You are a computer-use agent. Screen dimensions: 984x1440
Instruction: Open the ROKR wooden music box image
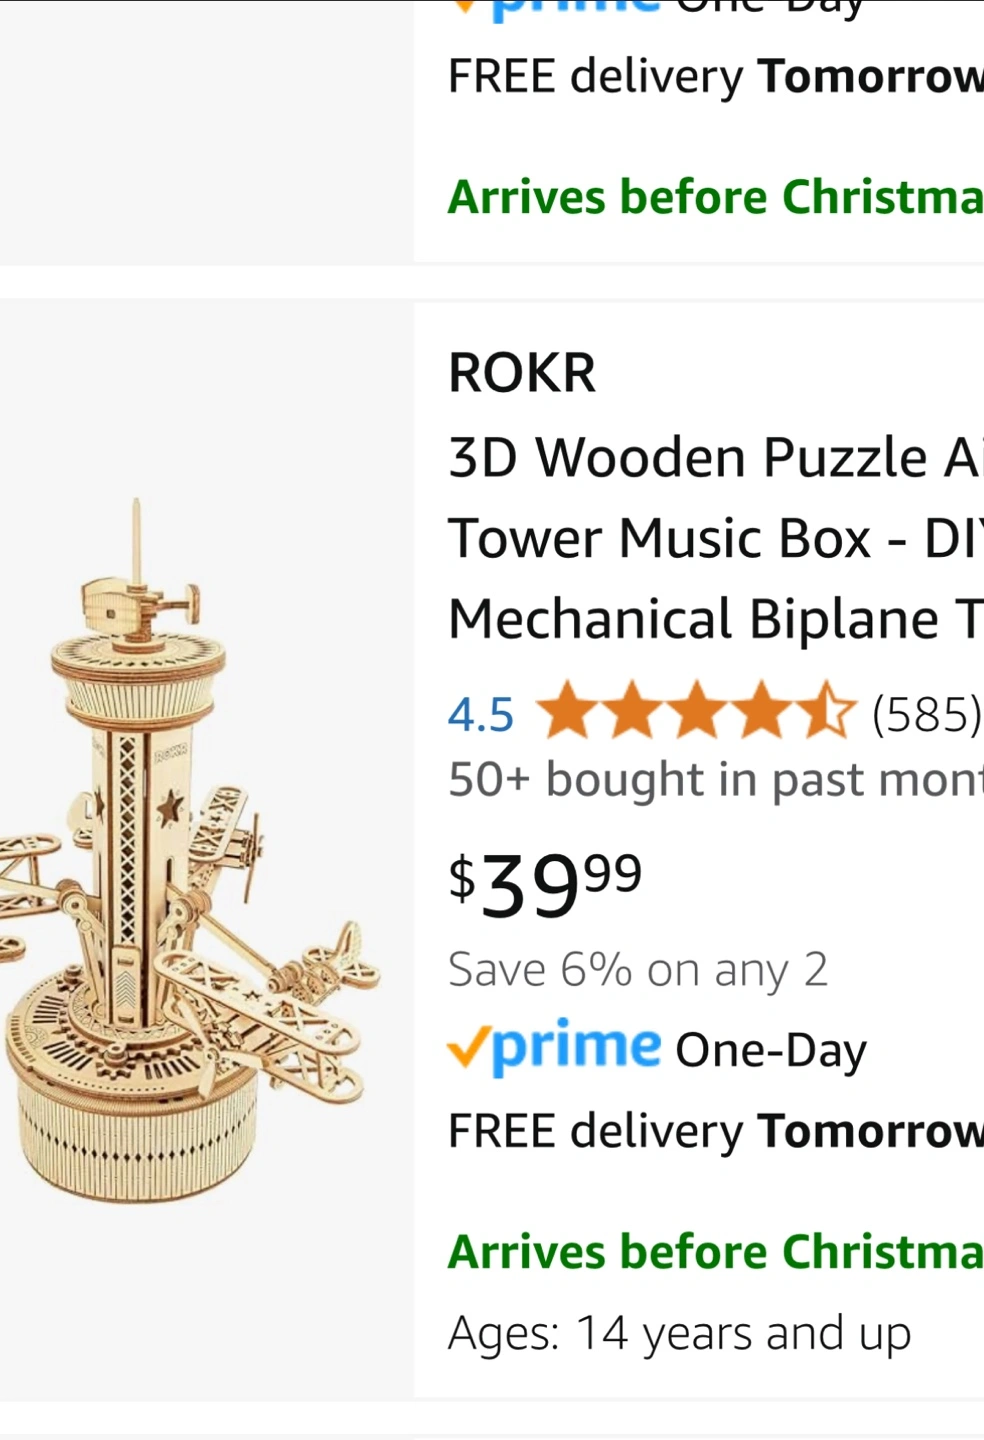(x=191, y=851)
